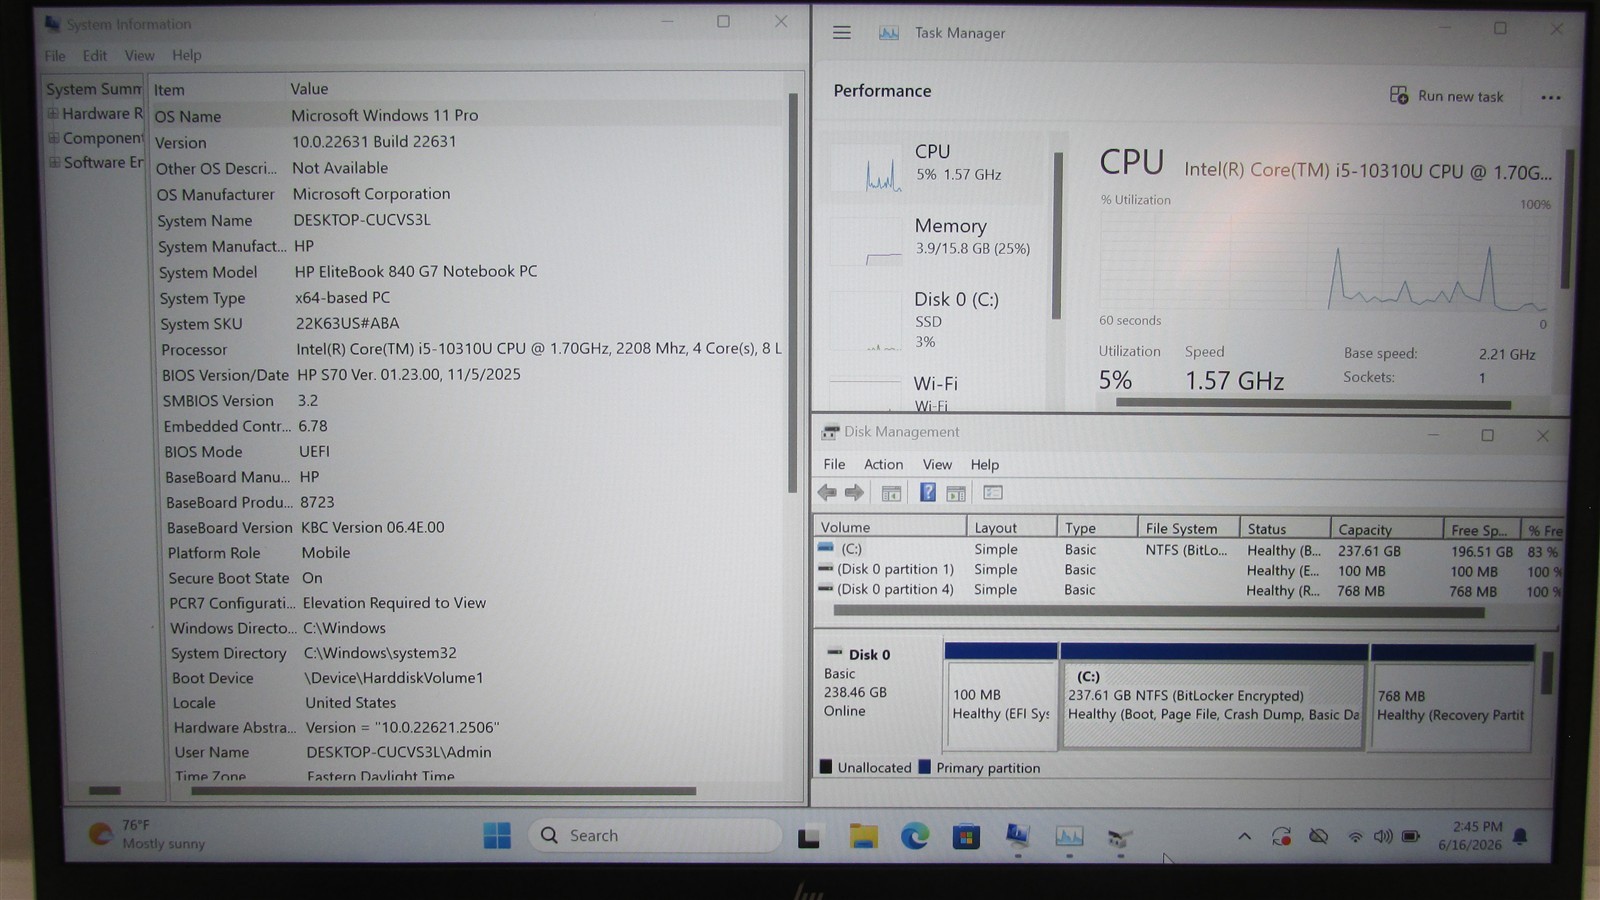Open Microsoft Store from the taskbar
The width and height of the screenshot is (1600, 900).
966,836
